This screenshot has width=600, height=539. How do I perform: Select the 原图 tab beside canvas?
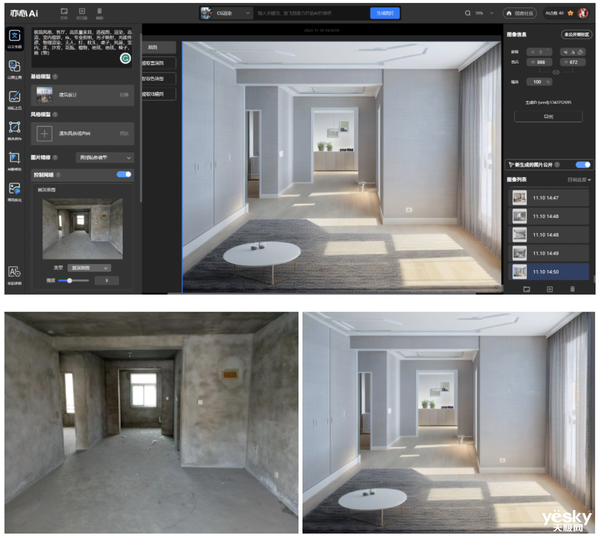tap(158, 47)
